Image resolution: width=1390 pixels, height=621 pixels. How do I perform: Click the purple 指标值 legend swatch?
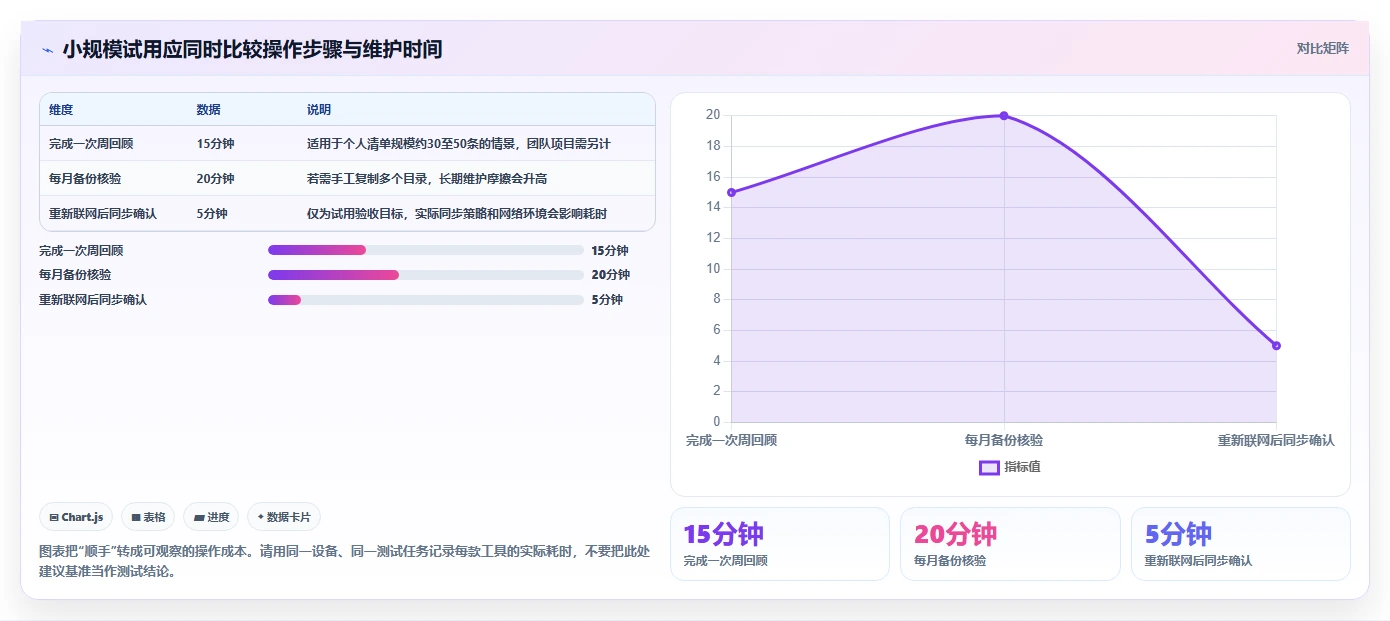(989, 467)
